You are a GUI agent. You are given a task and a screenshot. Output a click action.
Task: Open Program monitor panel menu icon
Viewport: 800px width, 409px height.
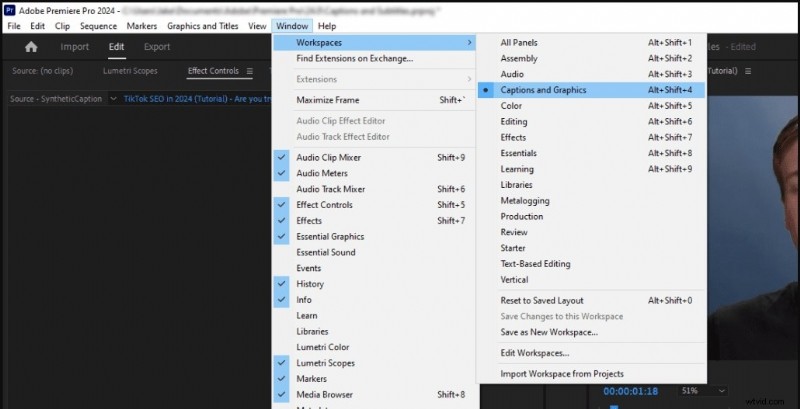[748, 71]
